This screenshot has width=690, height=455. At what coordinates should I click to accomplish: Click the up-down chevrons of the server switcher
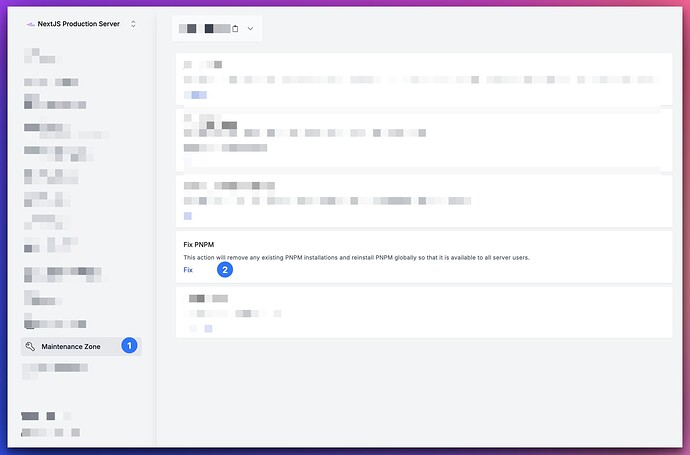tap(133, 24)
